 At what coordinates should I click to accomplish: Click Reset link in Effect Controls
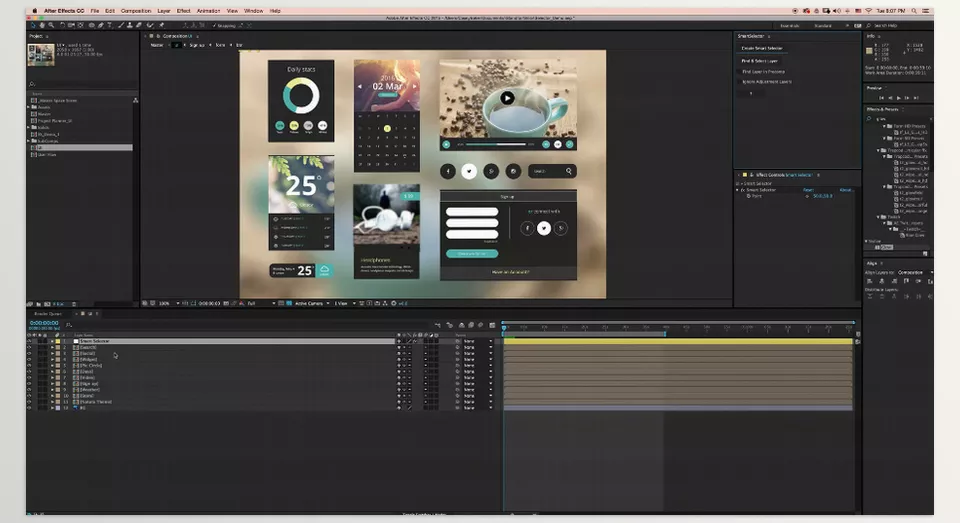tap(808, 190)
